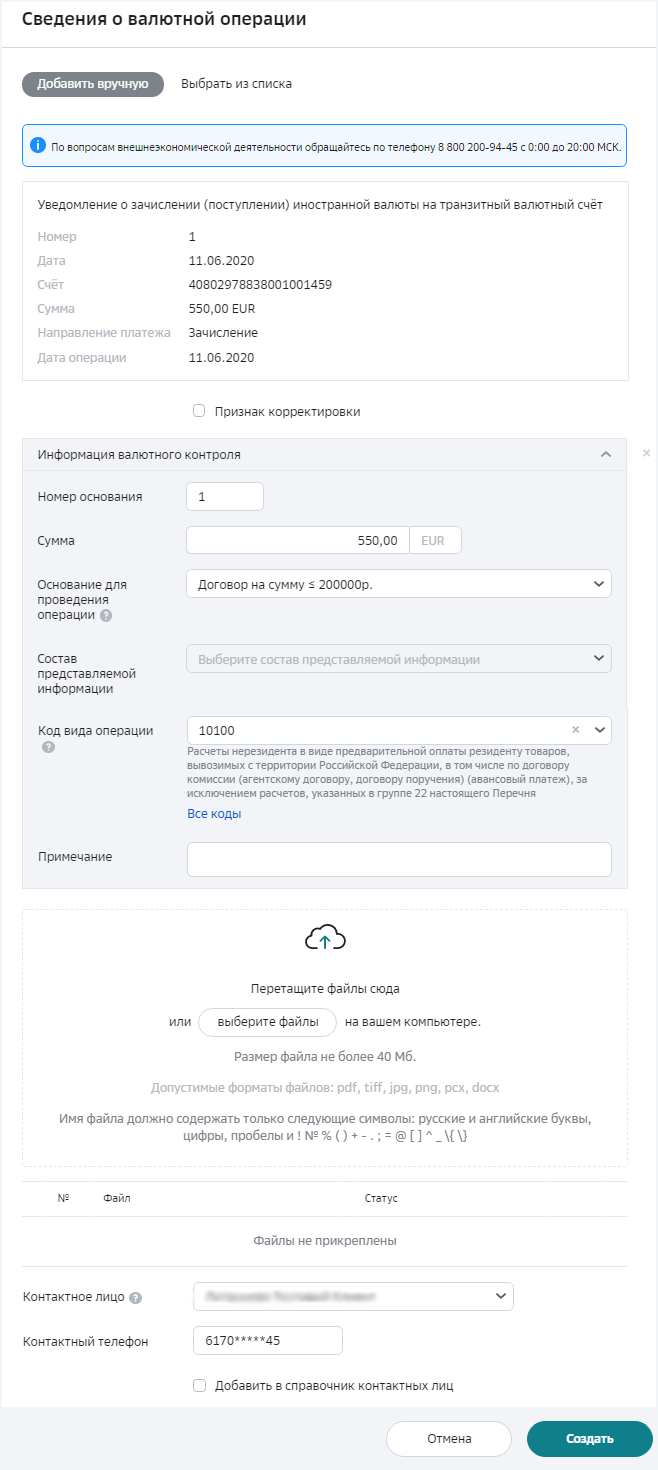
Task: Click the blue info icon in the banner
Action: [38, 146]
